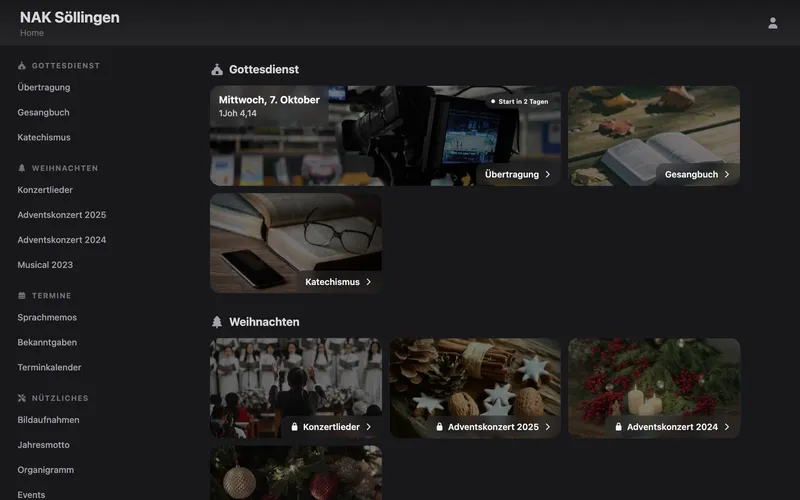Viewport: 800px width, 500px height.
Task: Open Übertragung in the sidebar
Action: tap(44, 87)
